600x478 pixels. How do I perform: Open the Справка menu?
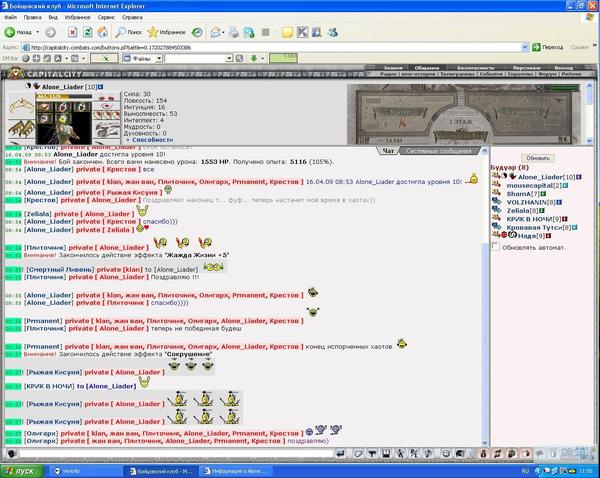[x=132, y=18]
